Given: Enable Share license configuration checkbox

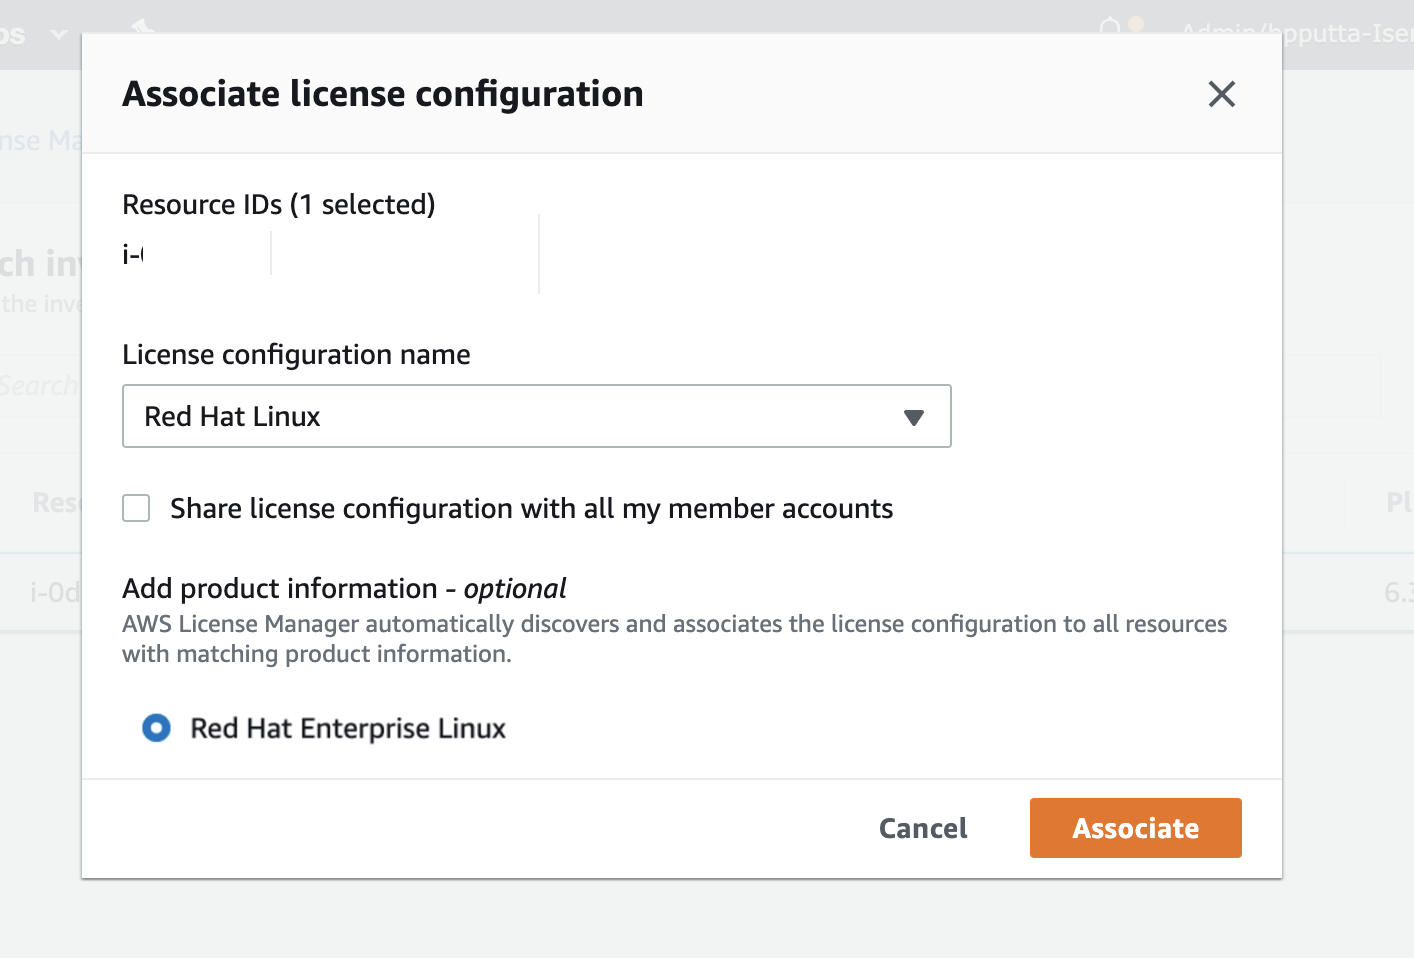Looking at the screenshot, I should click(136, 508).
